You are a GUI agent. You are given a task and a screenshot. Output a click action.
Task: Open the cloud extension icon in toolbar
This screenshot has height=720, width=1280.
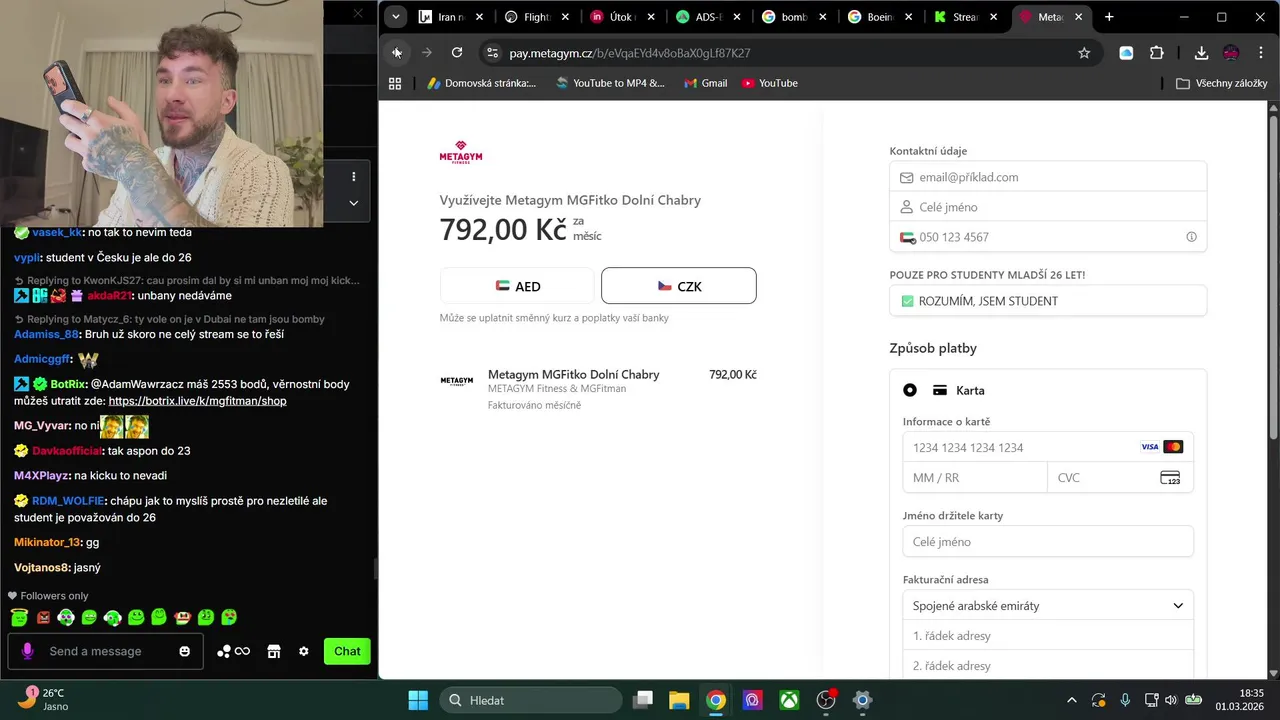[x=1126, y=53]
